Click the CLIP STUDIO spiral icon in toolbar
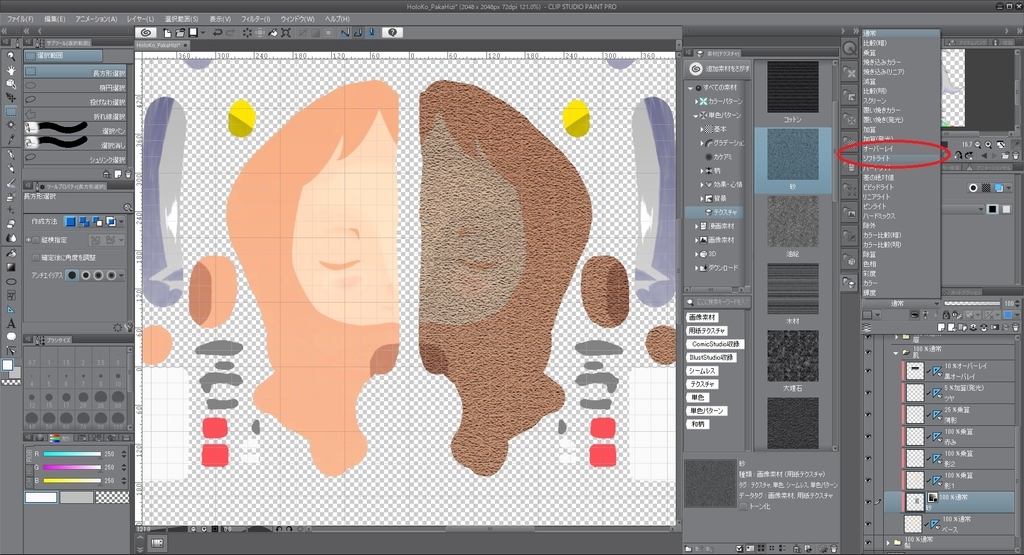The image size is (1024, 555). (x=146, y=33)
